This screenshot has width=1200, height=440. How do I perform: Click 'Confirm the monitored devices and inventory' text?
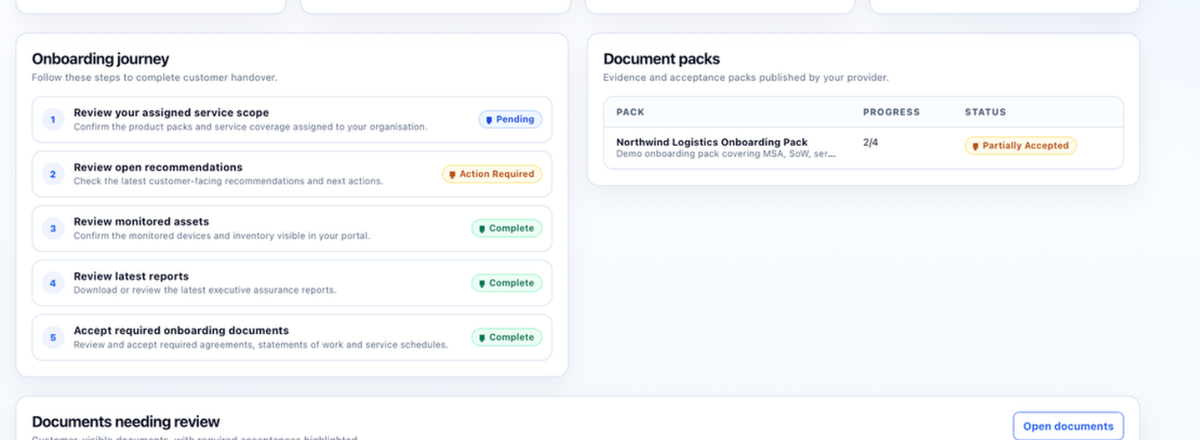[x=222, y=236]
